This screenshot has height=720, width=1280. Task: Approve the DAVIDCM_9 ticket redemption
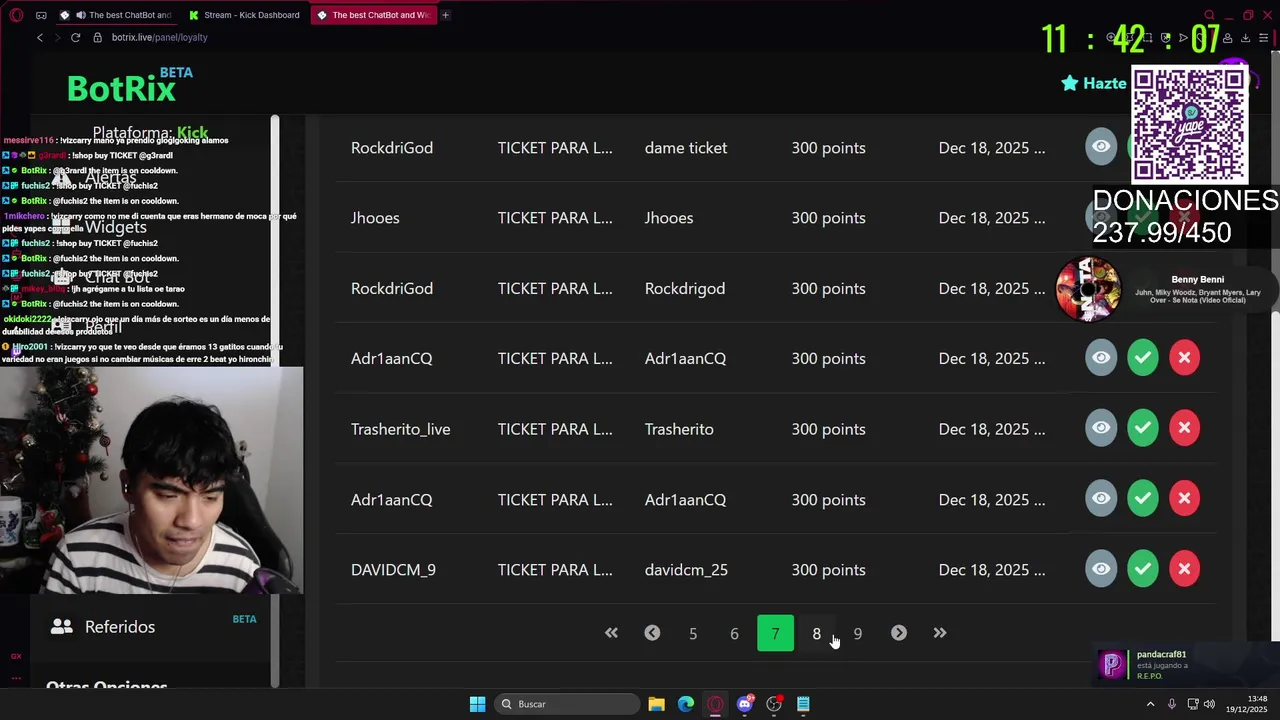[1143, 569]
